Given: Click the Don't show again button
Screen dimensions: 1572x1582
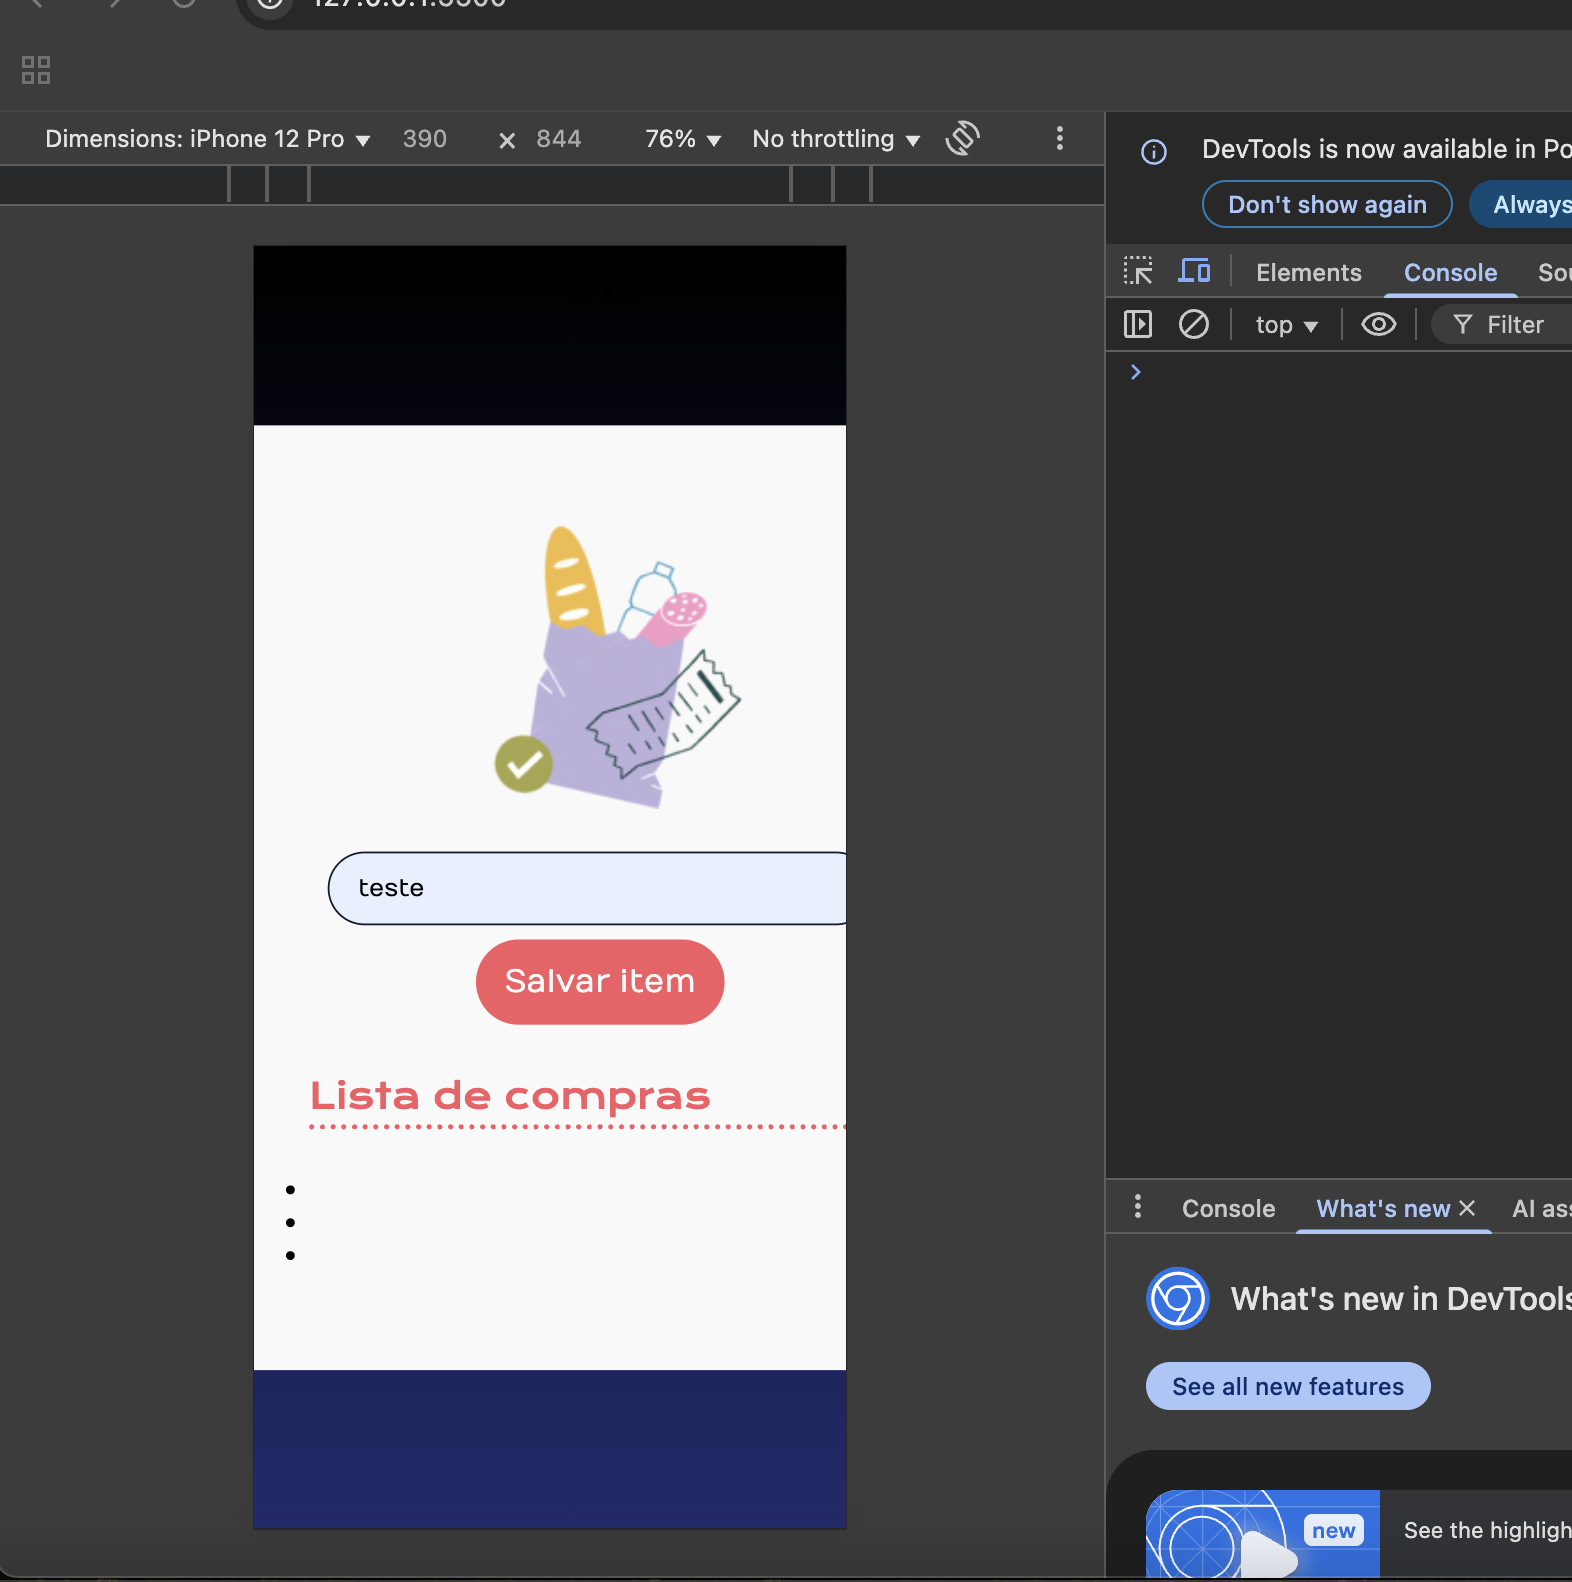Looking at the screenshot, I should pyautogui.click(x=1327, y=204).
